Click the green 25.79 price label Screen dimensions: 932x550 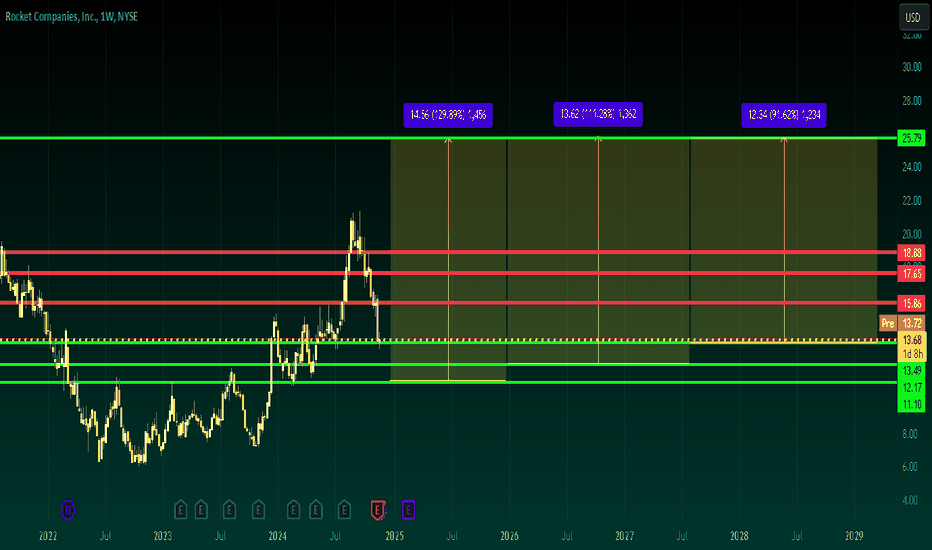(x=912, y=138)
